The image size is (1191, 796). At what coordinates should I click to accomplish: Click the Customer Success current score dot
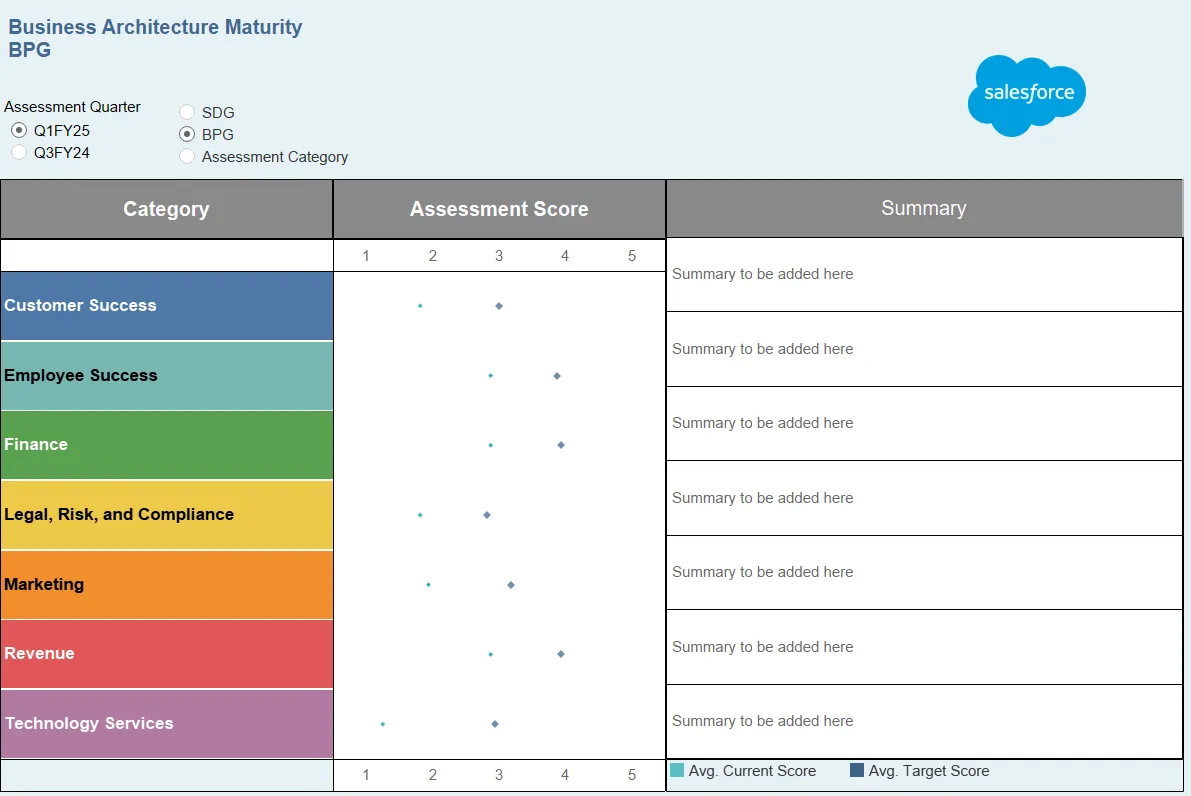pos(420,306)
